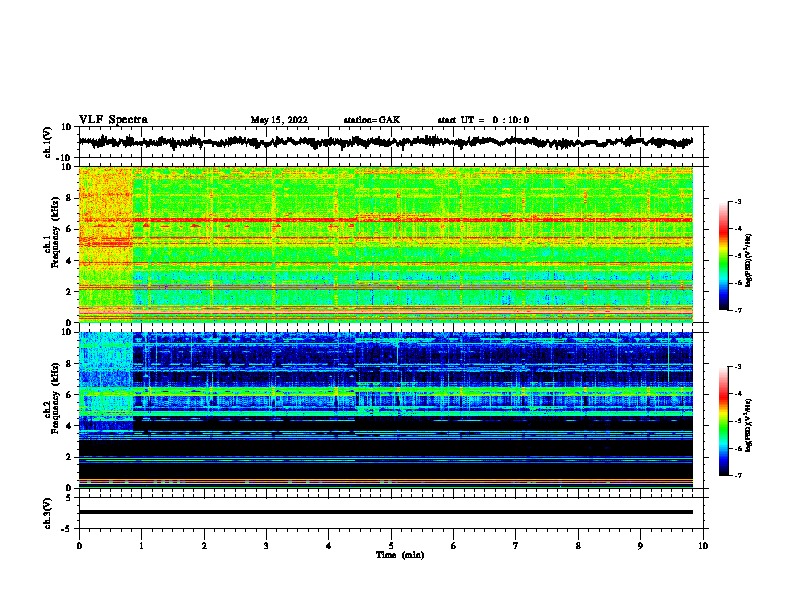Click the "start UT = 0:10:0" text
This screenshot has height=612, width=792.
483,120
